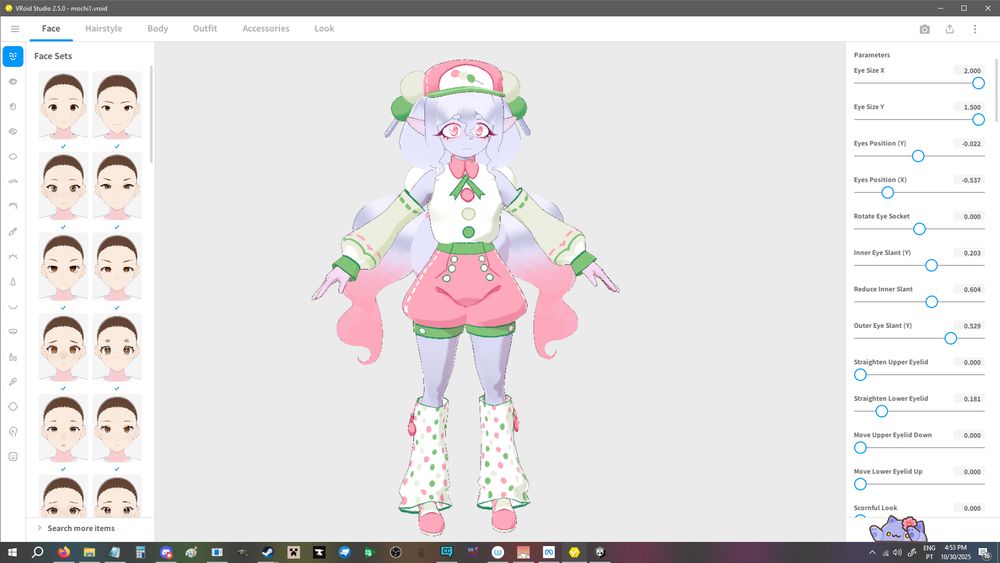Open the Eyeliner brush icon

pos(13,231)
